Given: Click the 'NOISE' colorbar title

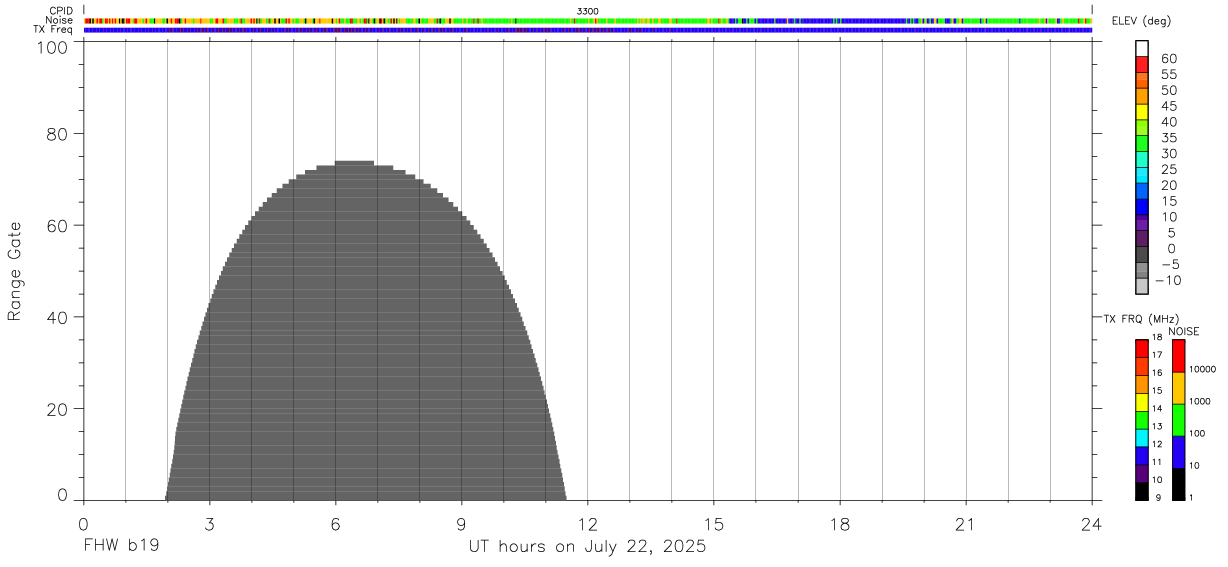Looking at the screenshot, I should pyautogui.click(x=1183, y=331).
